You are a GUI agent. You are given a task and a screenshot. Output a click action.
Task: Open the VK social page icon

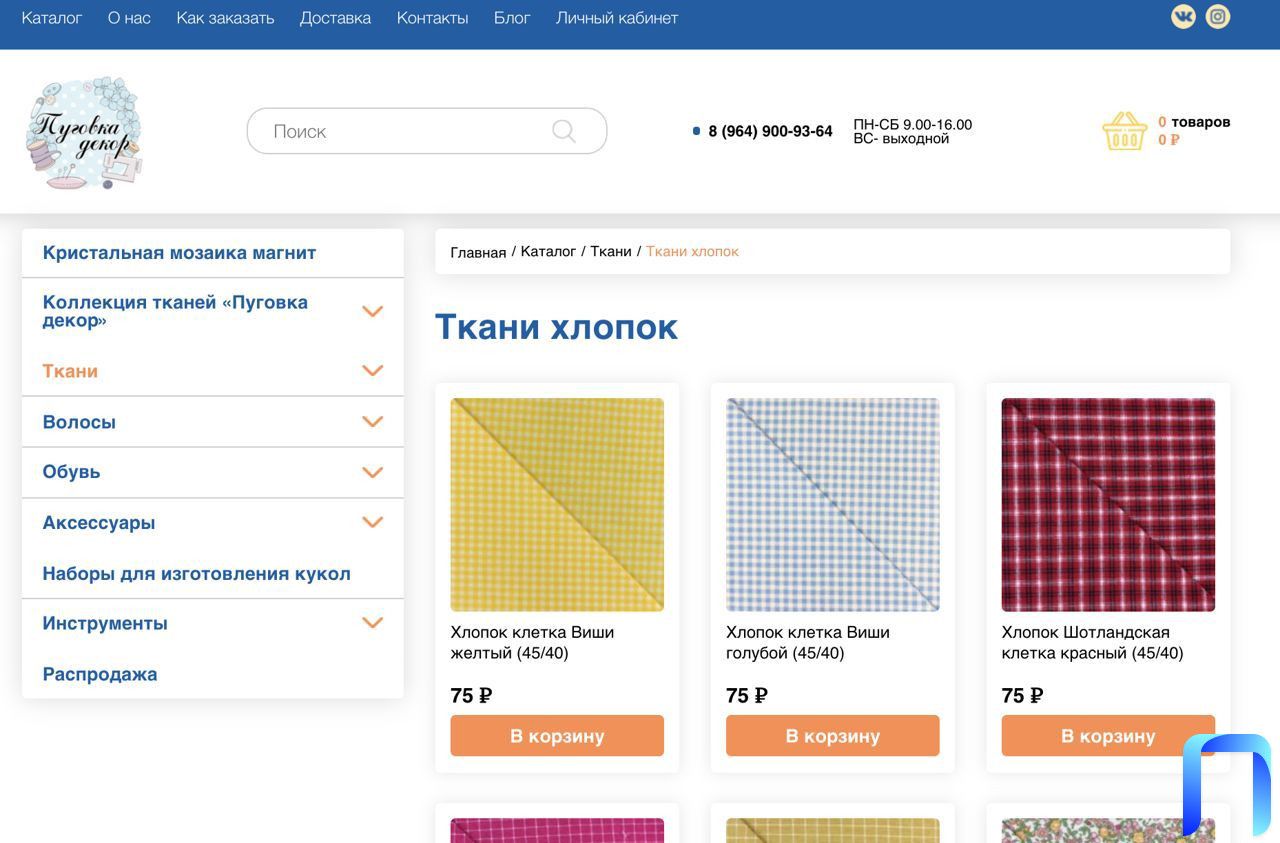1183,17
